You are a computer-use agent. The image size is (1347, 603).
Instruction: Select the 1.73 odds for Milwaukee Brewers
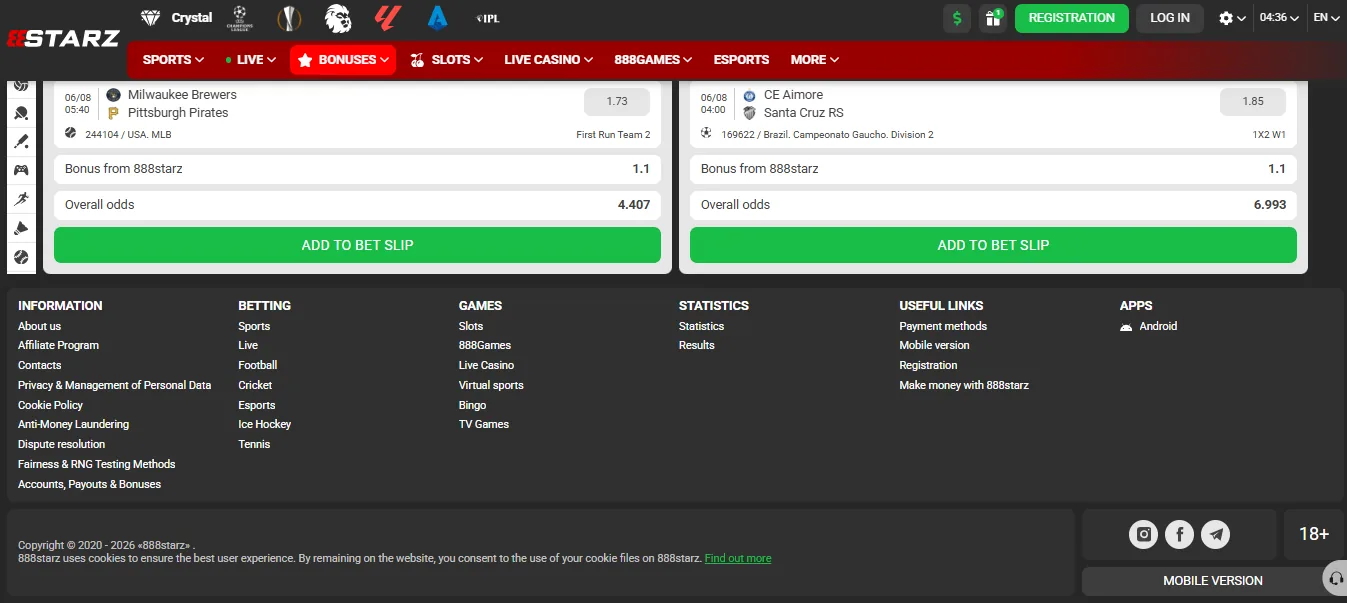click(617, 102)
